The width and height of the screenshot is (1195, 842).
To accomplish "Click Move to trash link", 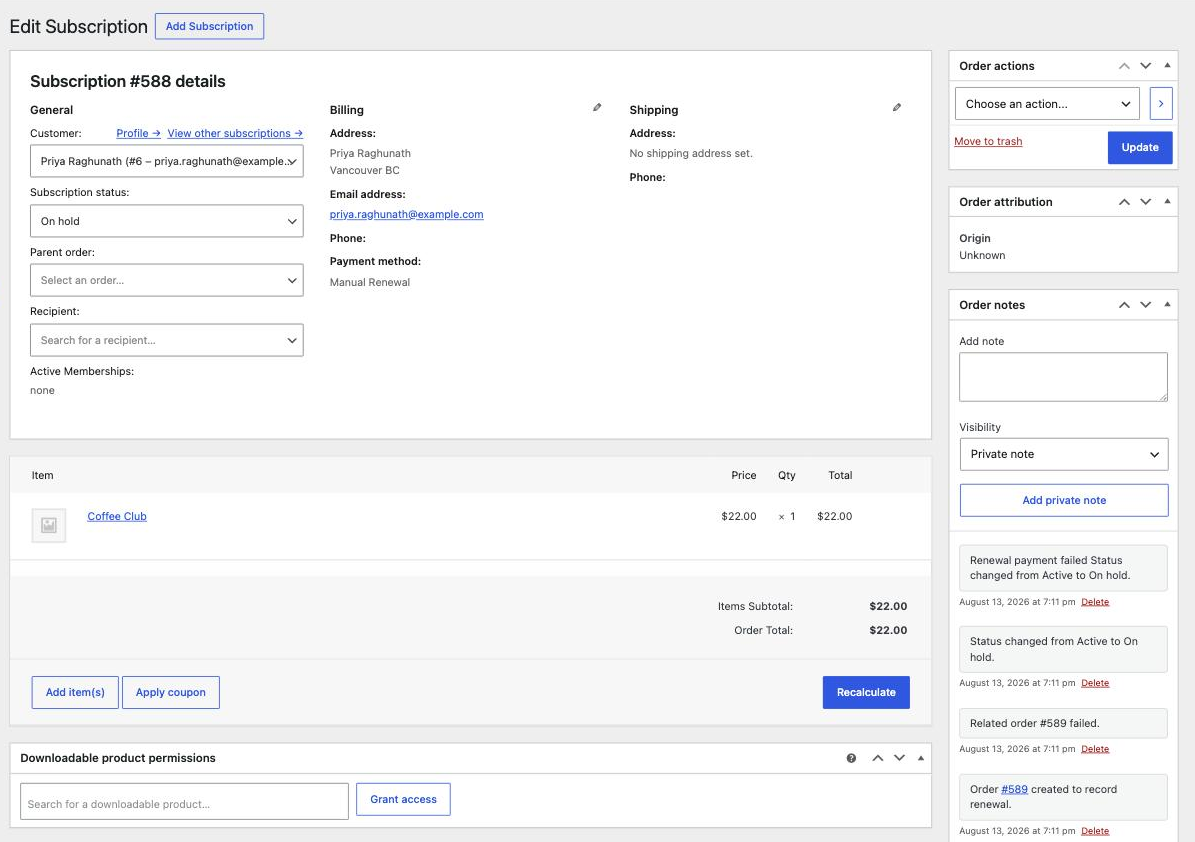I will point(988,141).
